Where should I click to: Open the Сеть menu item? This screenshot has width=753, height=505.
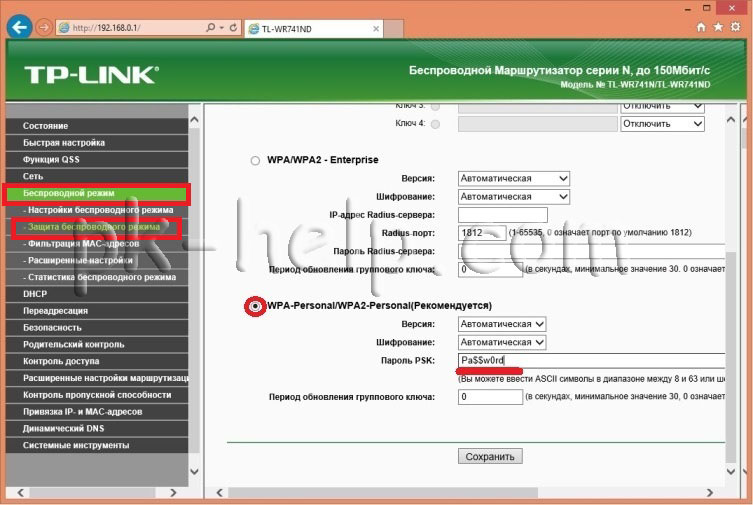click(x=97, y=176)
